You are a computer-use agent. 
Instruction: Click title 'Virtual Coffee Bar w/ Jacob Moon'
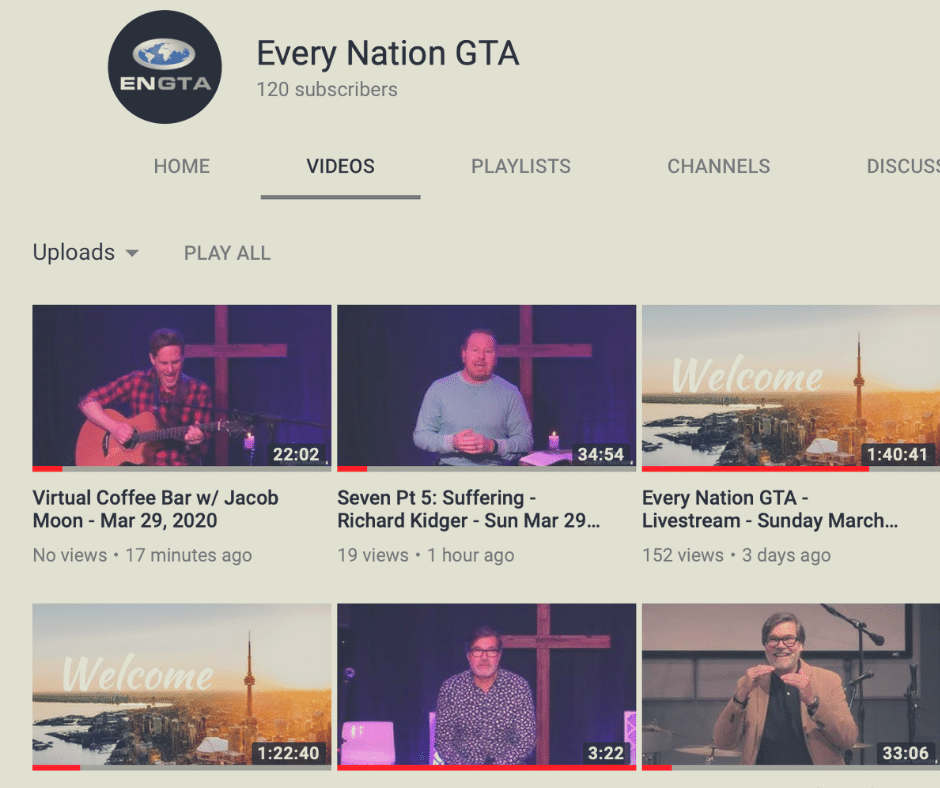pos(155,509)
